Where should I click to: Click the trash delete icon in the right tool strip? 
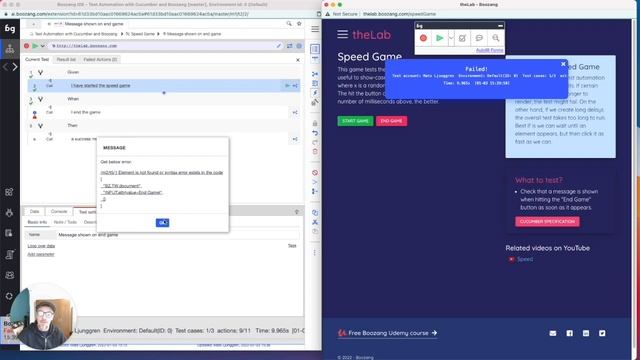(315, 151)
